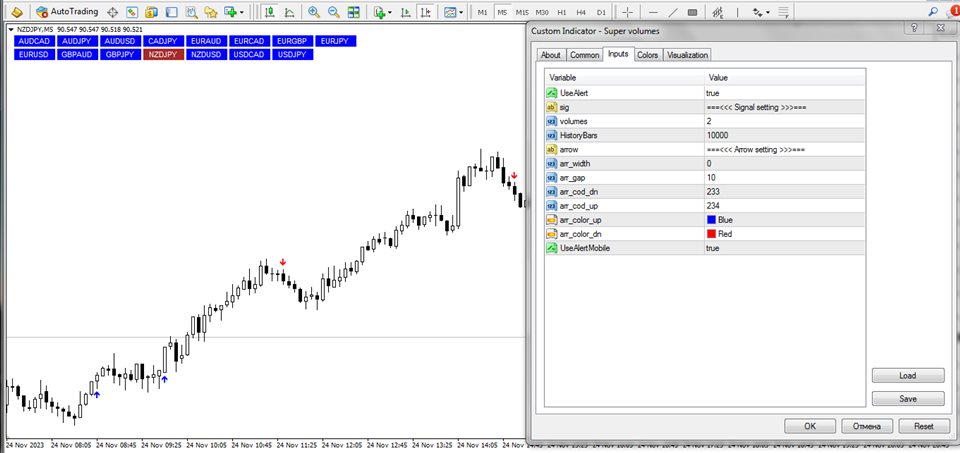Switch chart to EURUSD symbol button
960x453 pixels.
(34, 54)
